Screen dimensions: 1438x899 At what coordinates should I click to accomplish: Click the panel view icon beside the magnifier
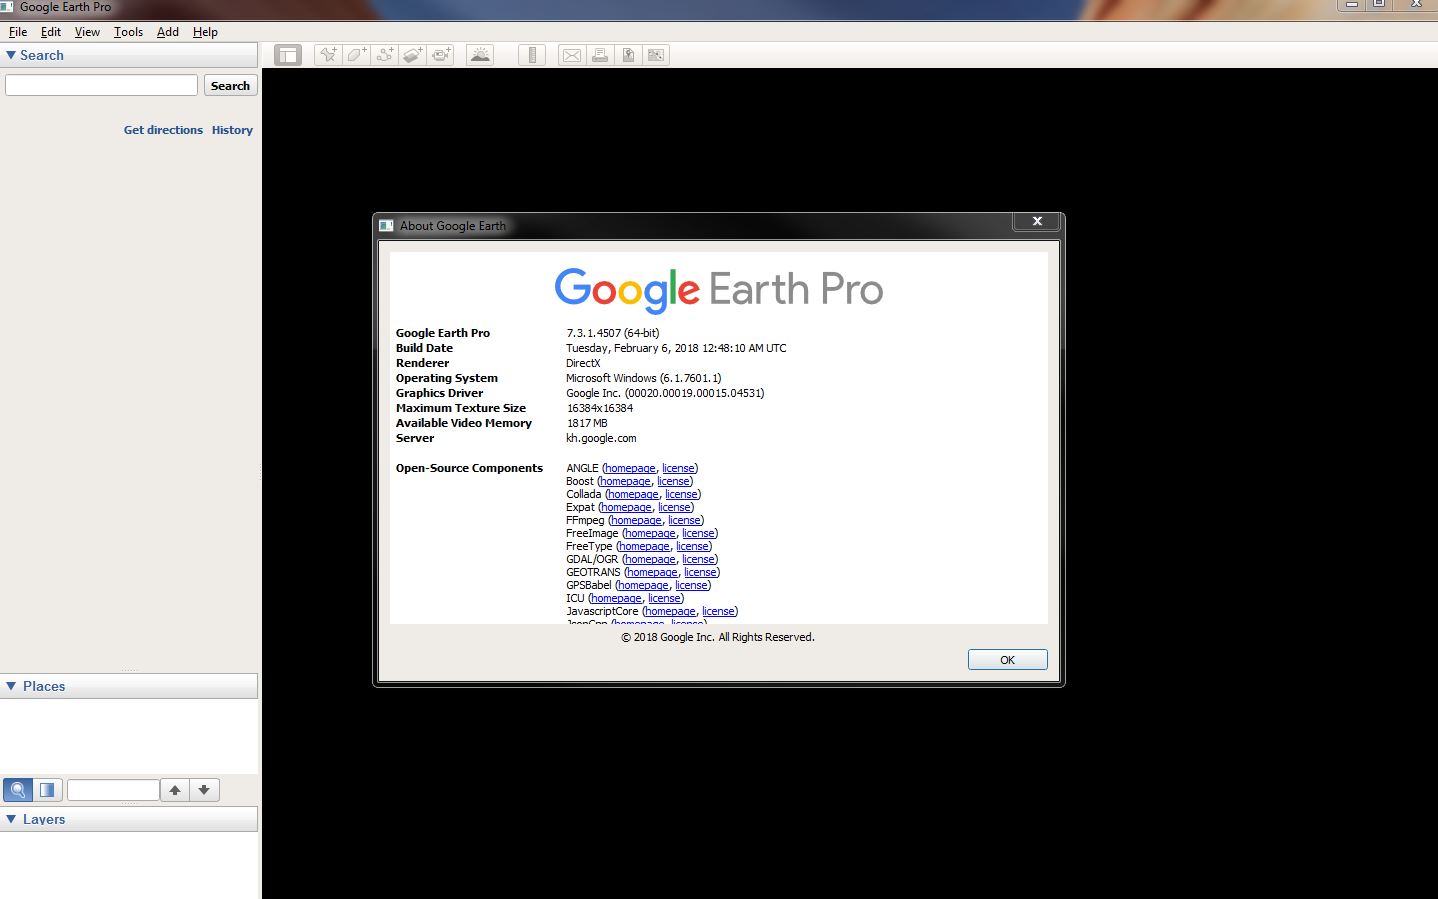click(47, 790)
